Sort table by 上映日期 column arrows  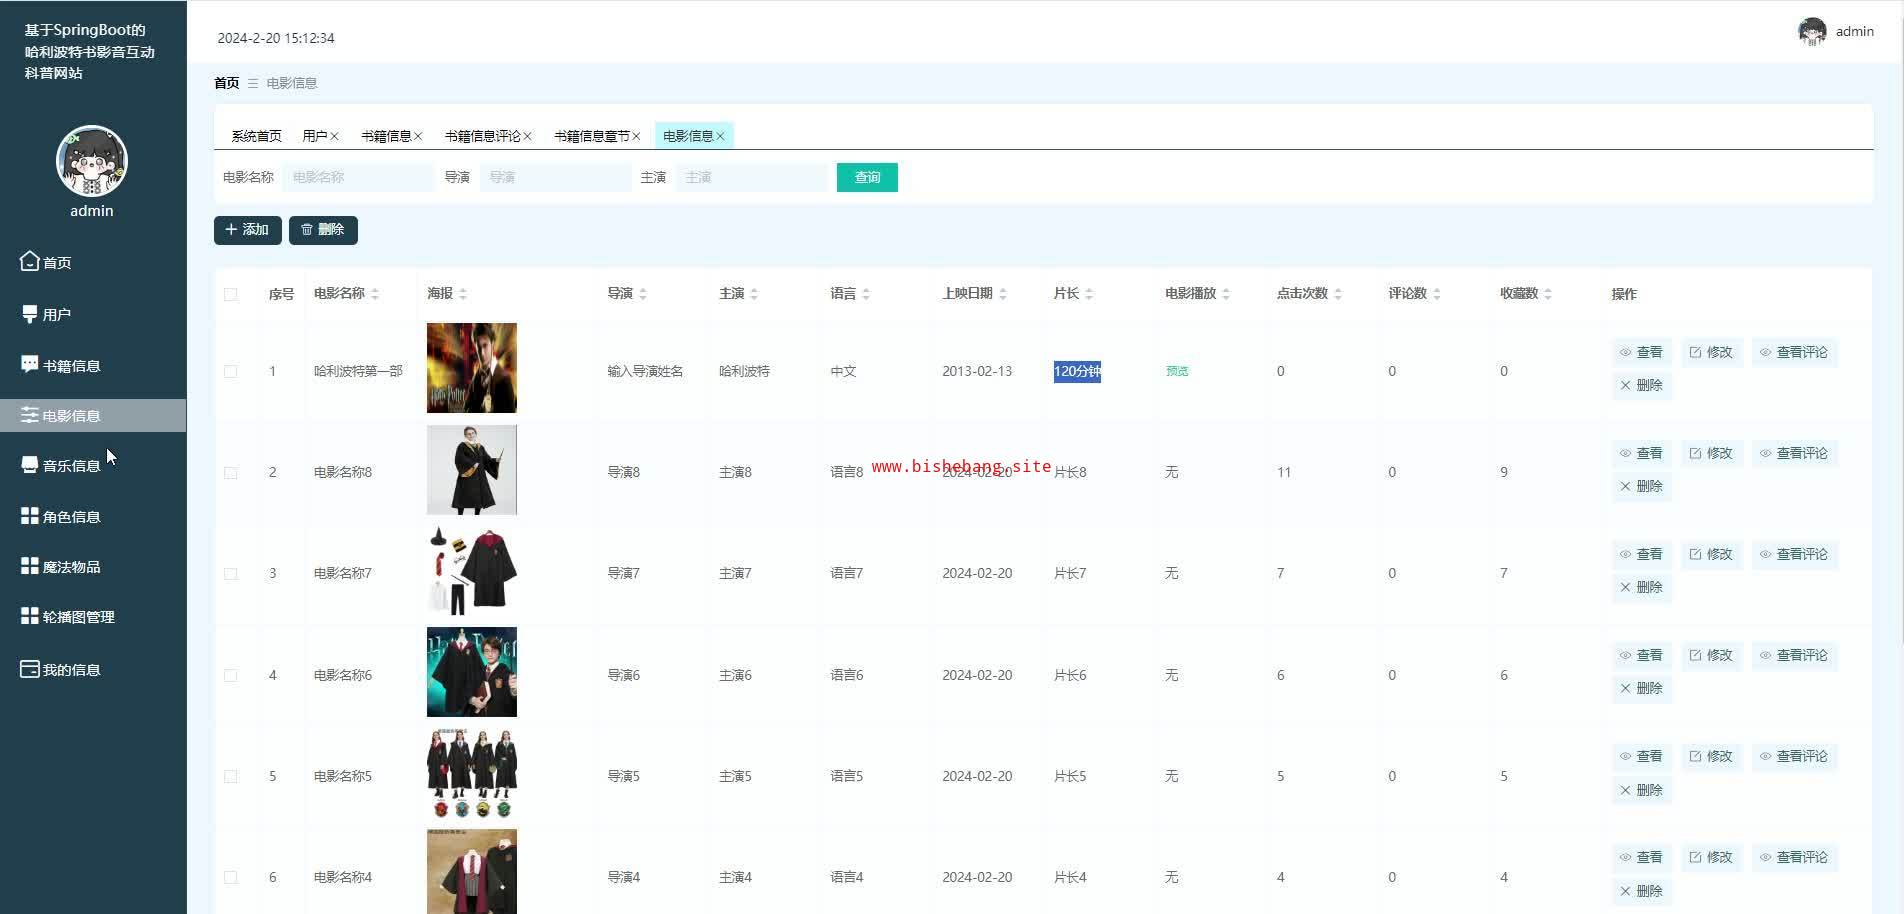[1003, 294]
